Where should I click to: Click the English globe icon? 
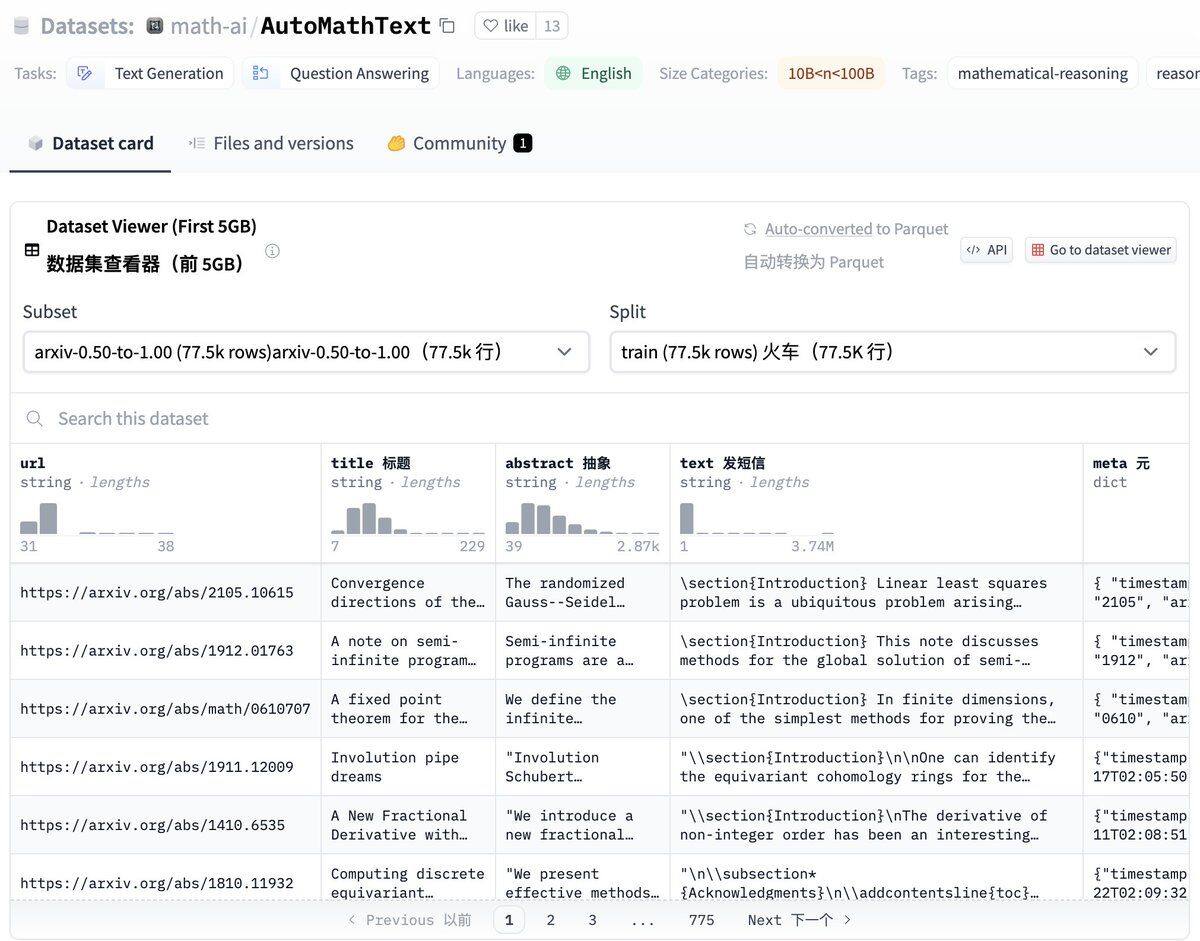[564, 73]
